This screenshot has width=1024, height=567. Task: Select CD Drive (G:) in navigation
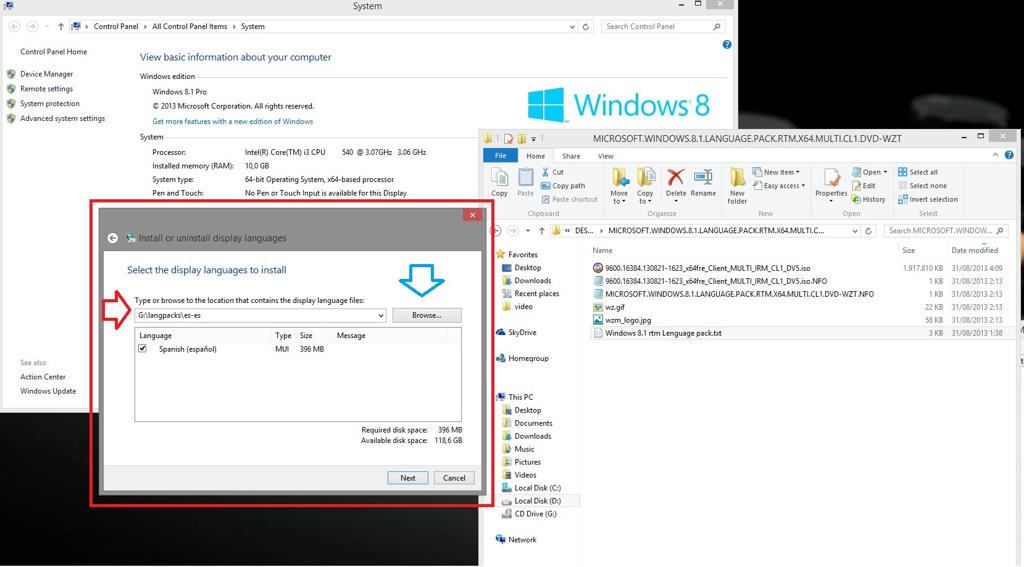pos(535,514)
